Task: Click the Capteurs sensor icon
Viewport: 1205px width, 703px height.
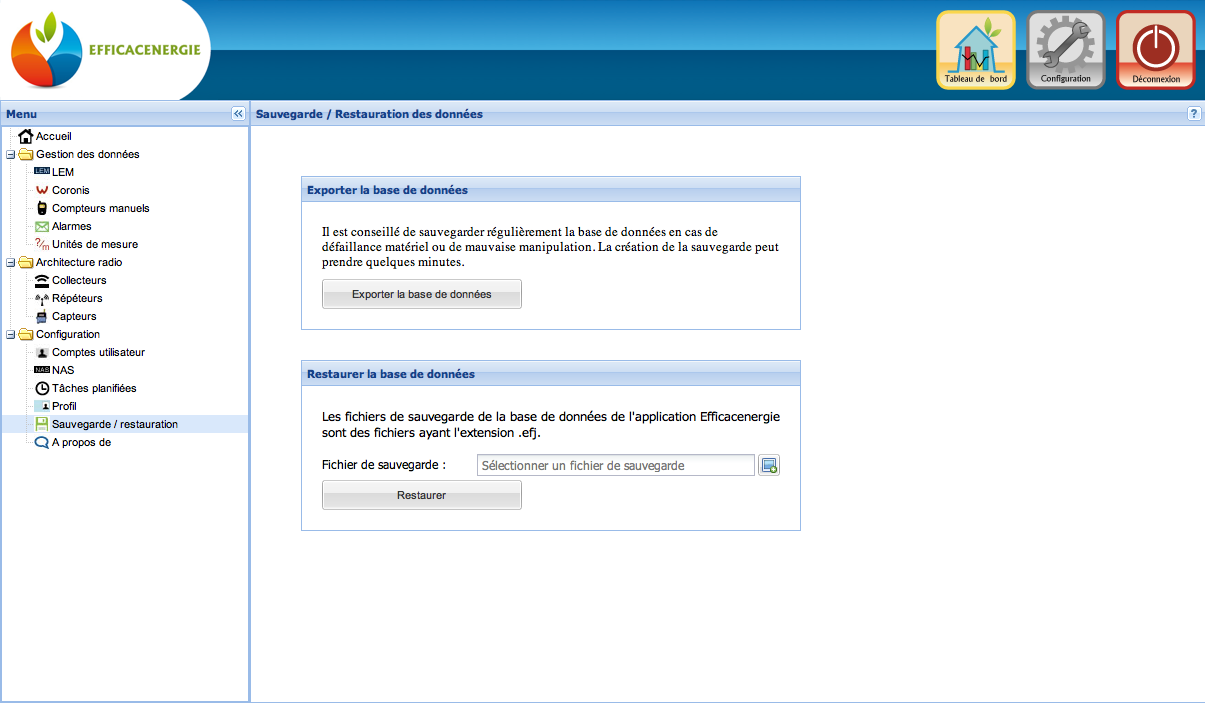Action: (x=41, y=316)
